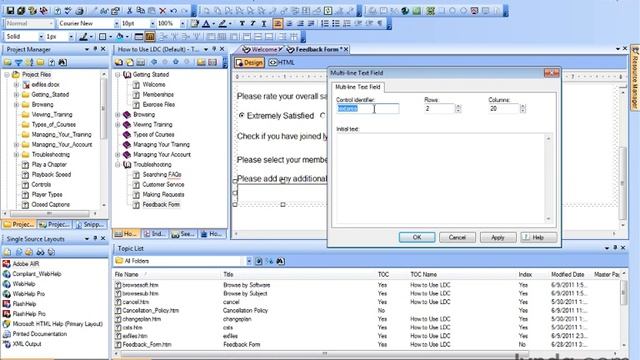This screenshot has height=360, width=640.
Task: Click Cancel in the dialog
Action: point(457,237)
